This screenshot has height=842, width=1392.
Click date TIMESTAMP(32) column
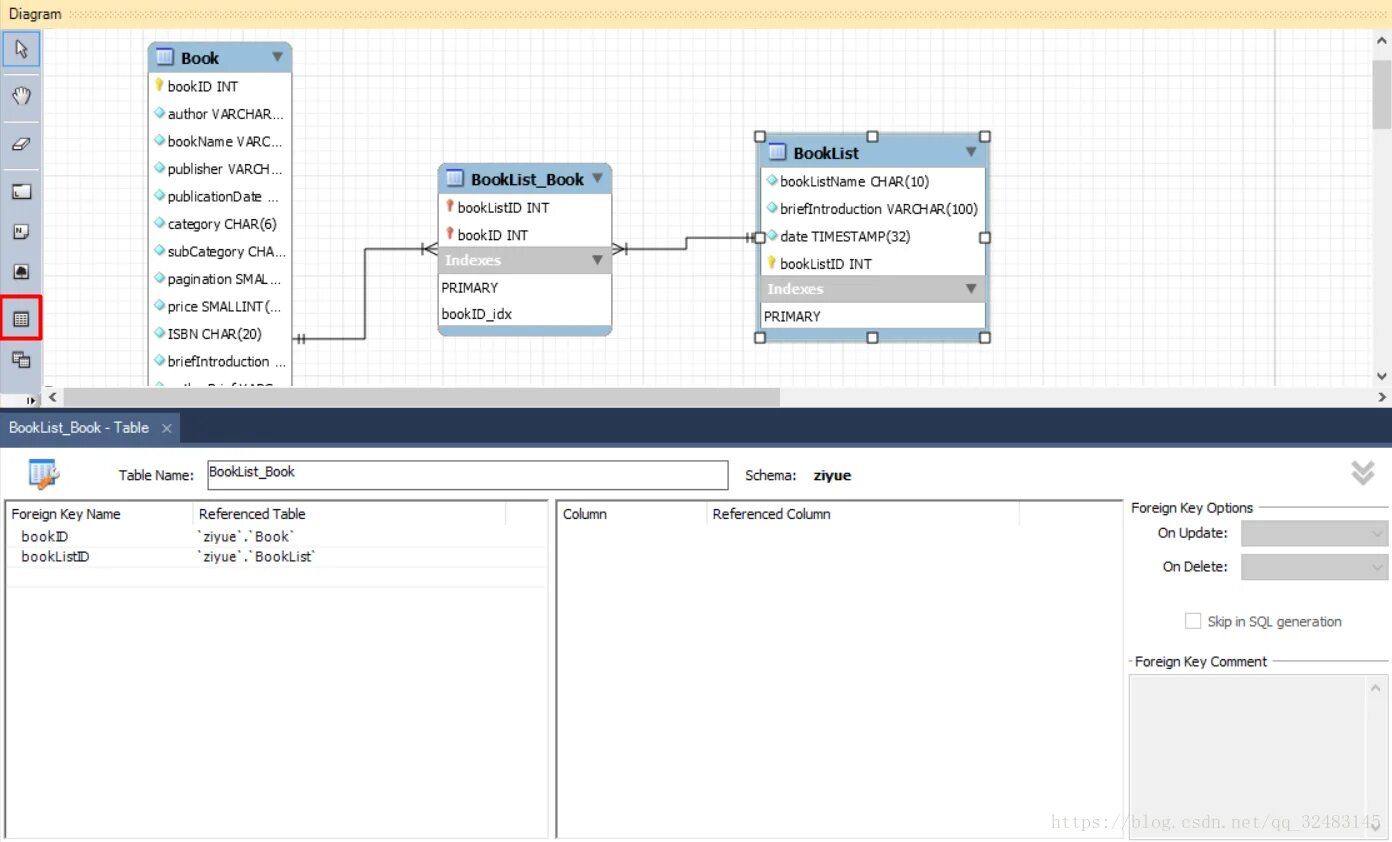873,236
